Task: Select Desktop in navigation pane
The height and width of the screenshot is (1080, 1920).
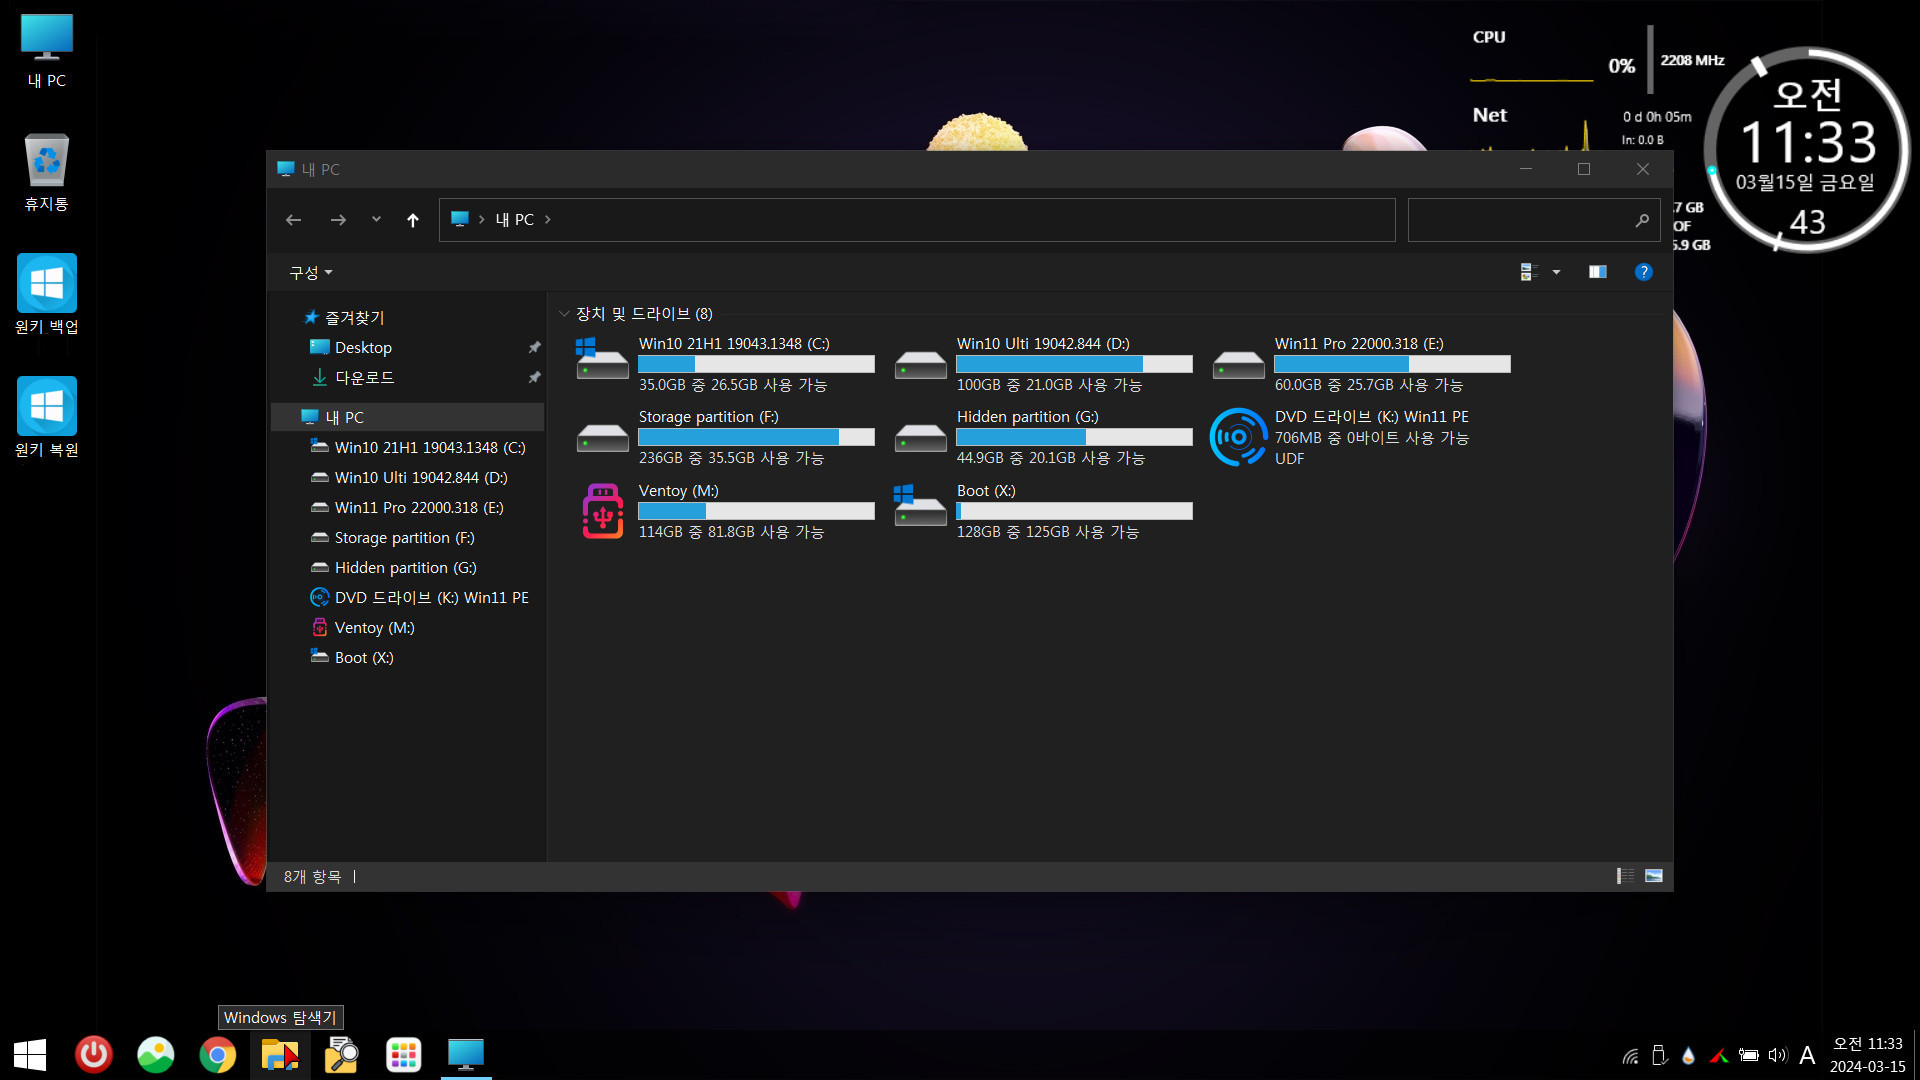Action: point(363,347)
